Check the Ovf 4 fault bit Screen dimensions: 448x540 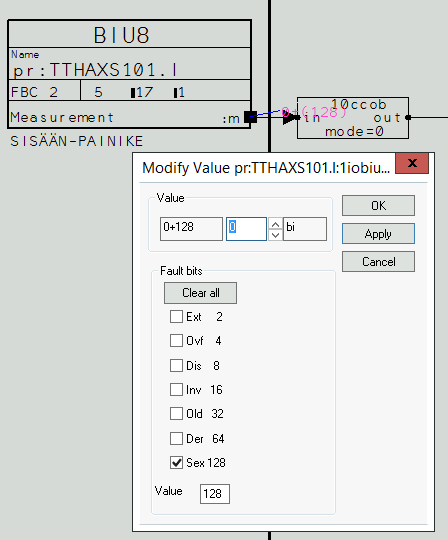tap(176, 341)
